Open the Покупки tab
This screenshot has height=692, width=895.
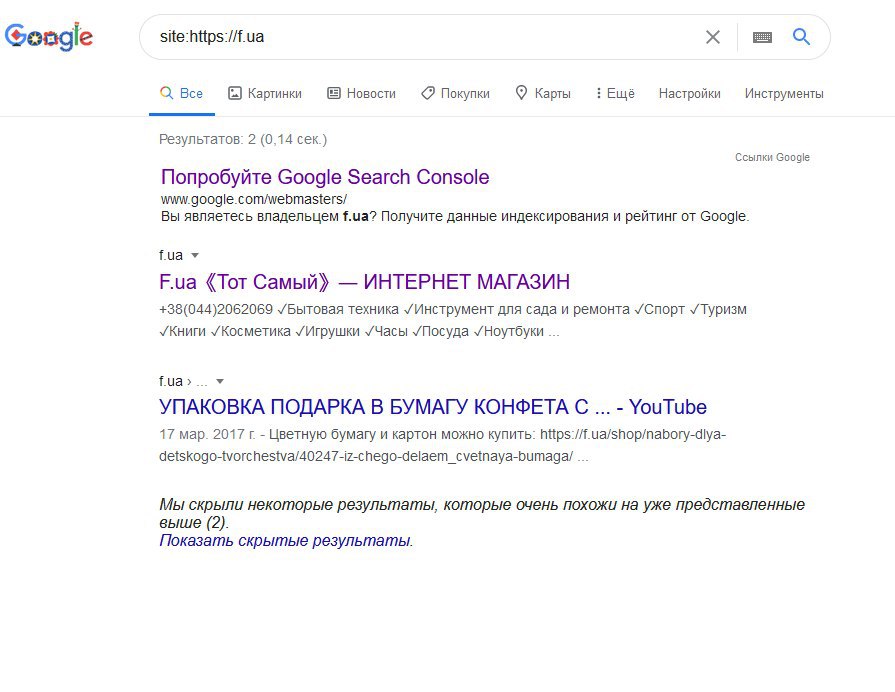tap(455, 93)
